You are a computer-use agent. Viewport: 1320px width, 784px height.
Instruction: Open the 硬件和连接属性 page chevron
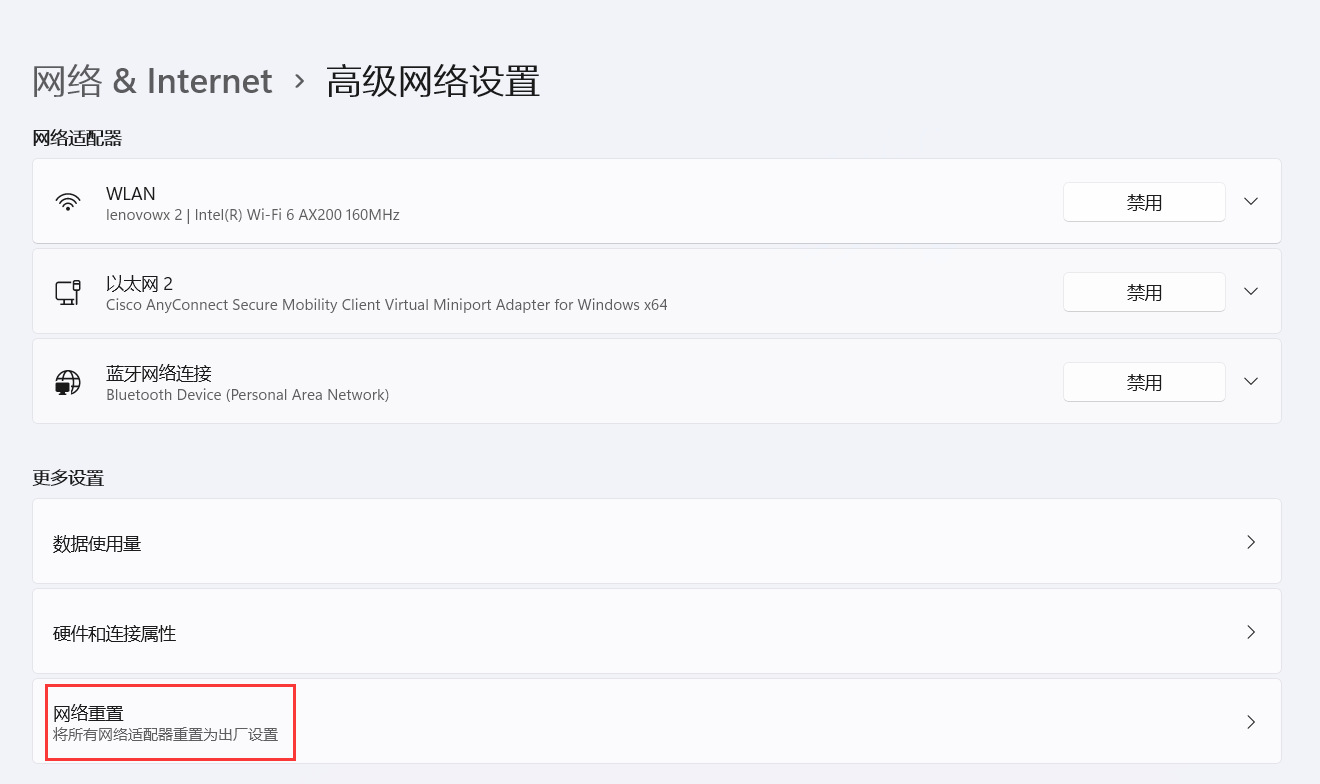click(x=1251, y=632)
